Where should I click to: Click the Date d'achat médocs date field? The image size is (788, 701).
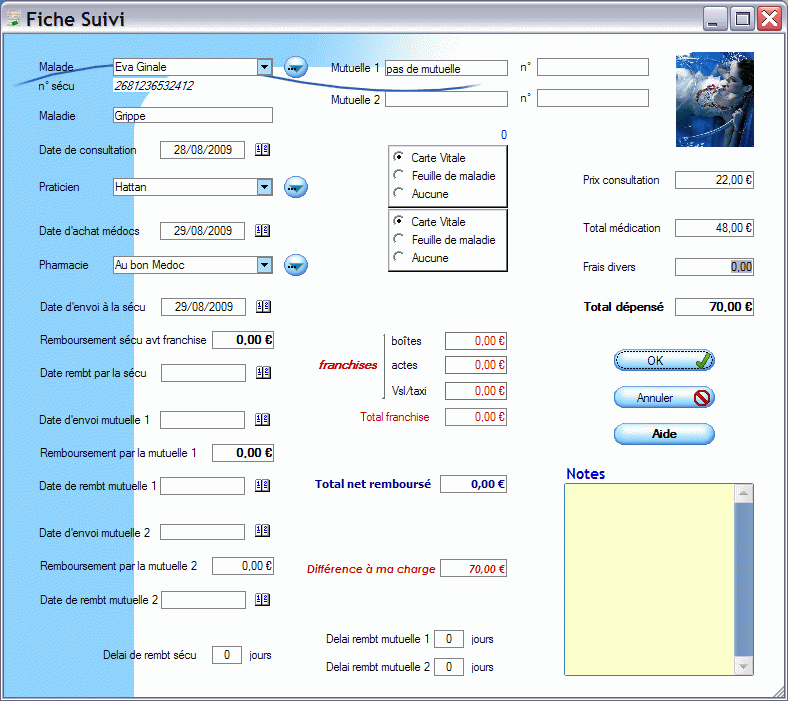coord(203,231)
